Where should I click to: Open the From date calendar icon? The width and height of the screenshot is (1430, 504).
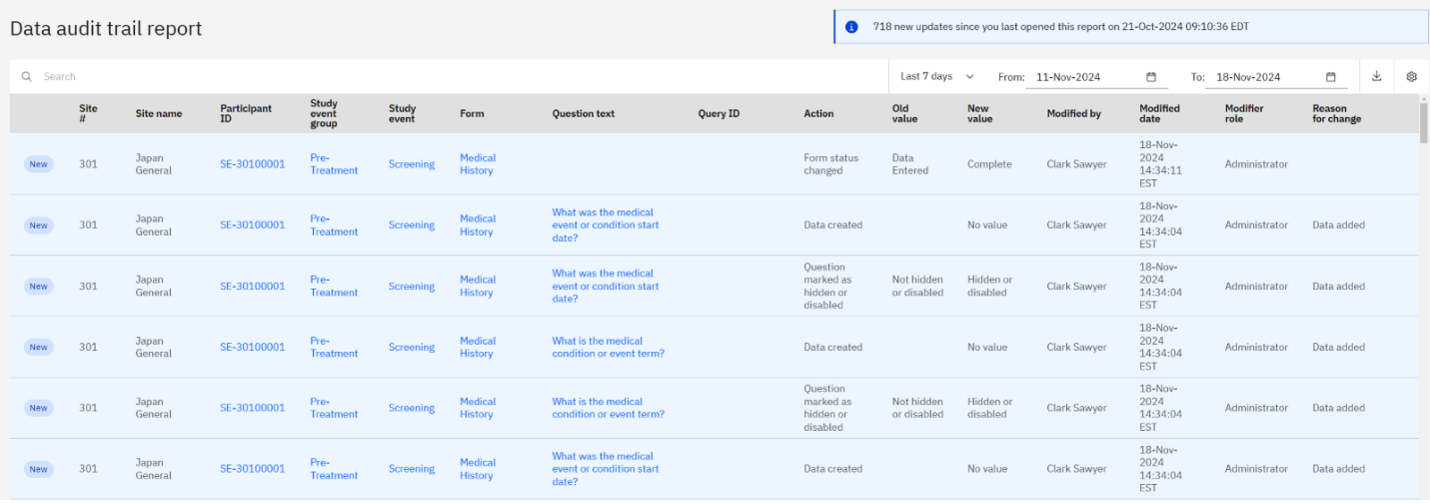pos(1151,77)
